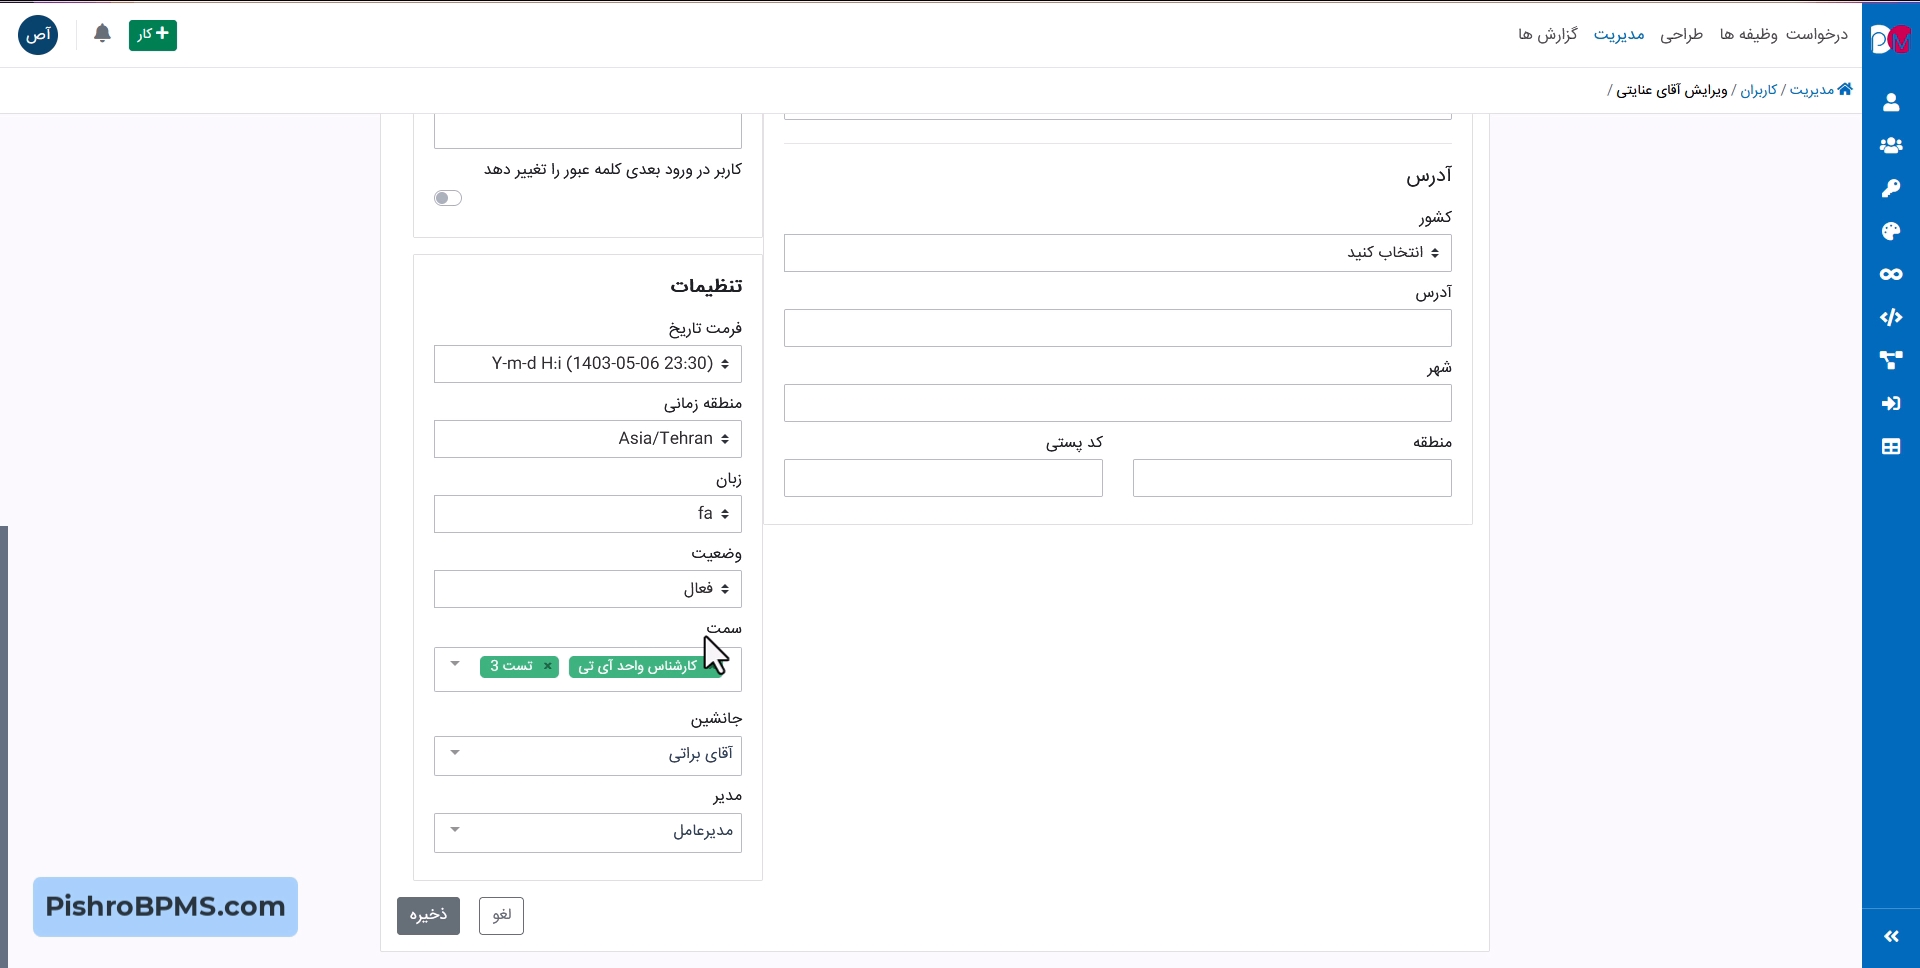Click the table grid sidebar icon

1890,446
